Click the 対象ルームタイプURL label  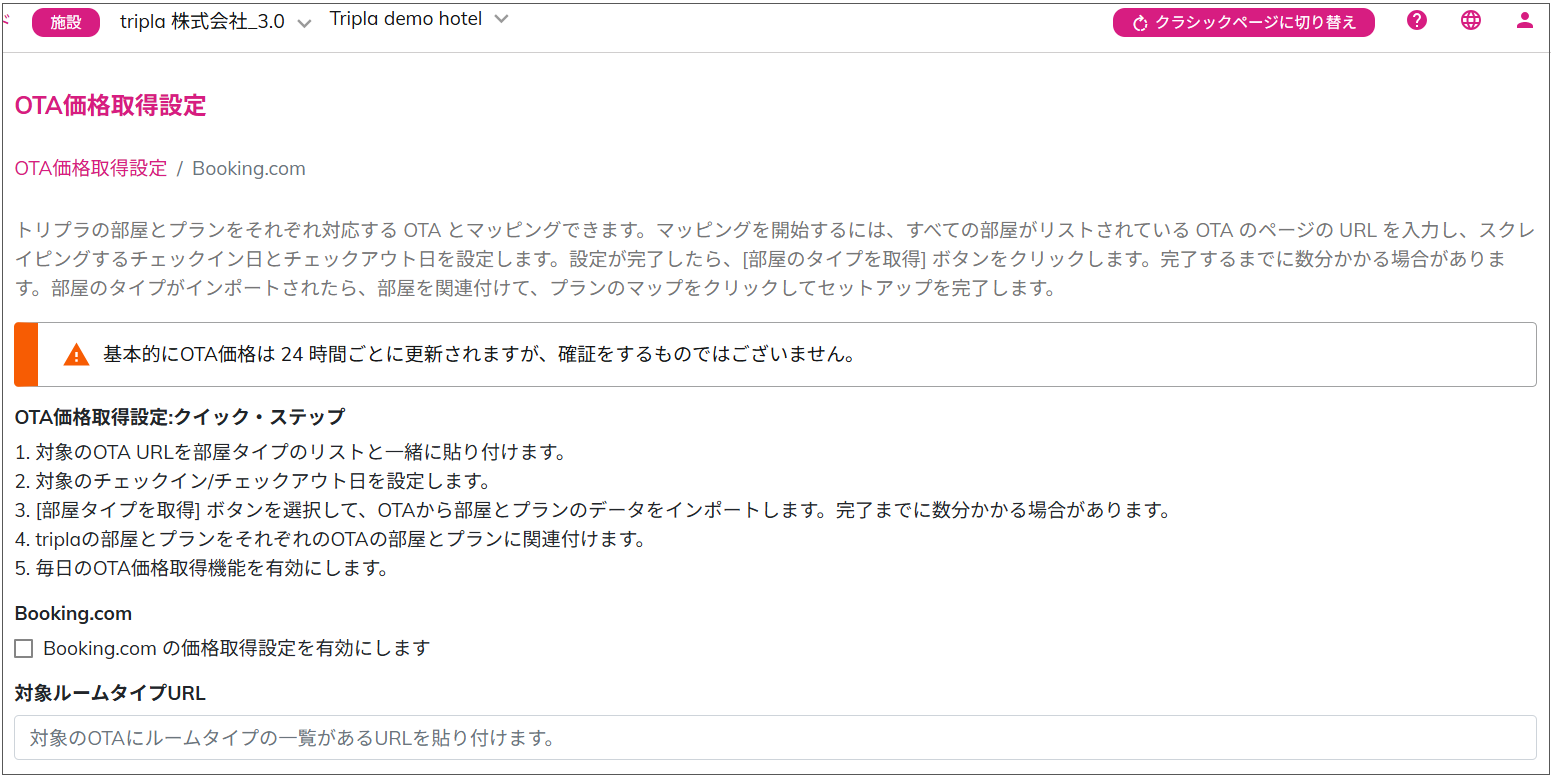pyautogui.click(x=110, y=692)
